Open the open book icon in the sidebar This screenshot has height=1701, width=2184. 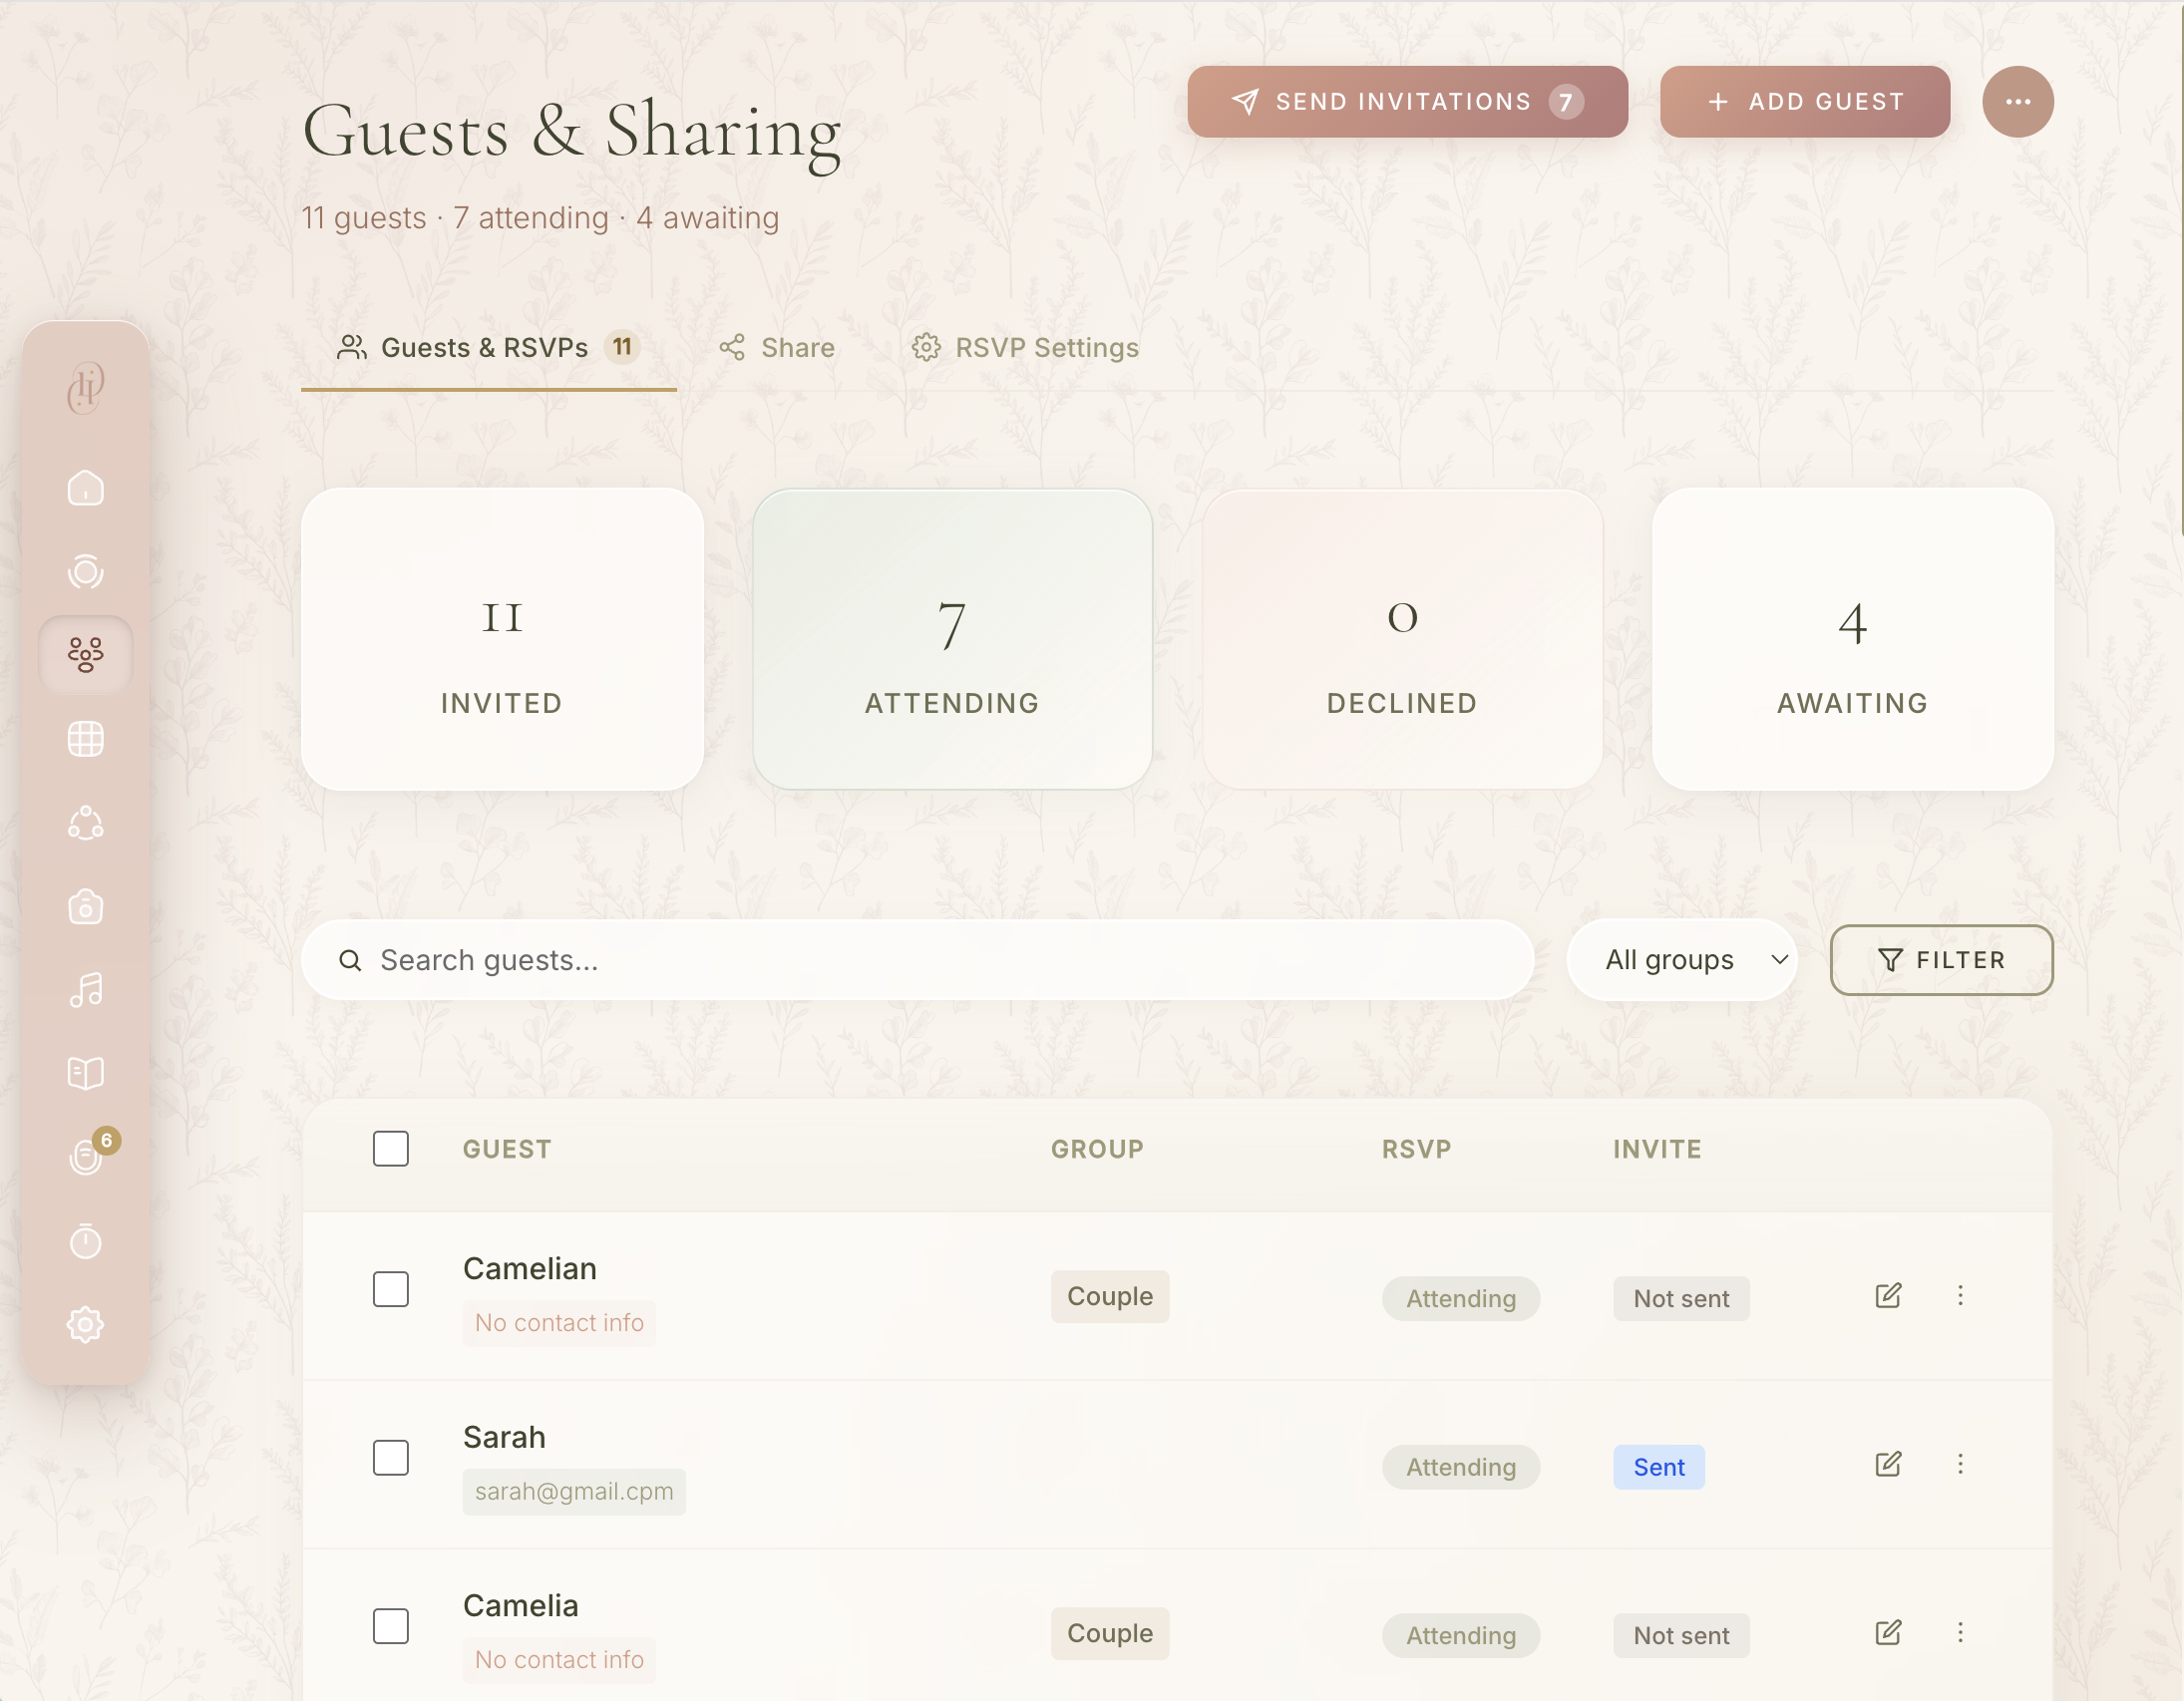tap(86, 1073)
